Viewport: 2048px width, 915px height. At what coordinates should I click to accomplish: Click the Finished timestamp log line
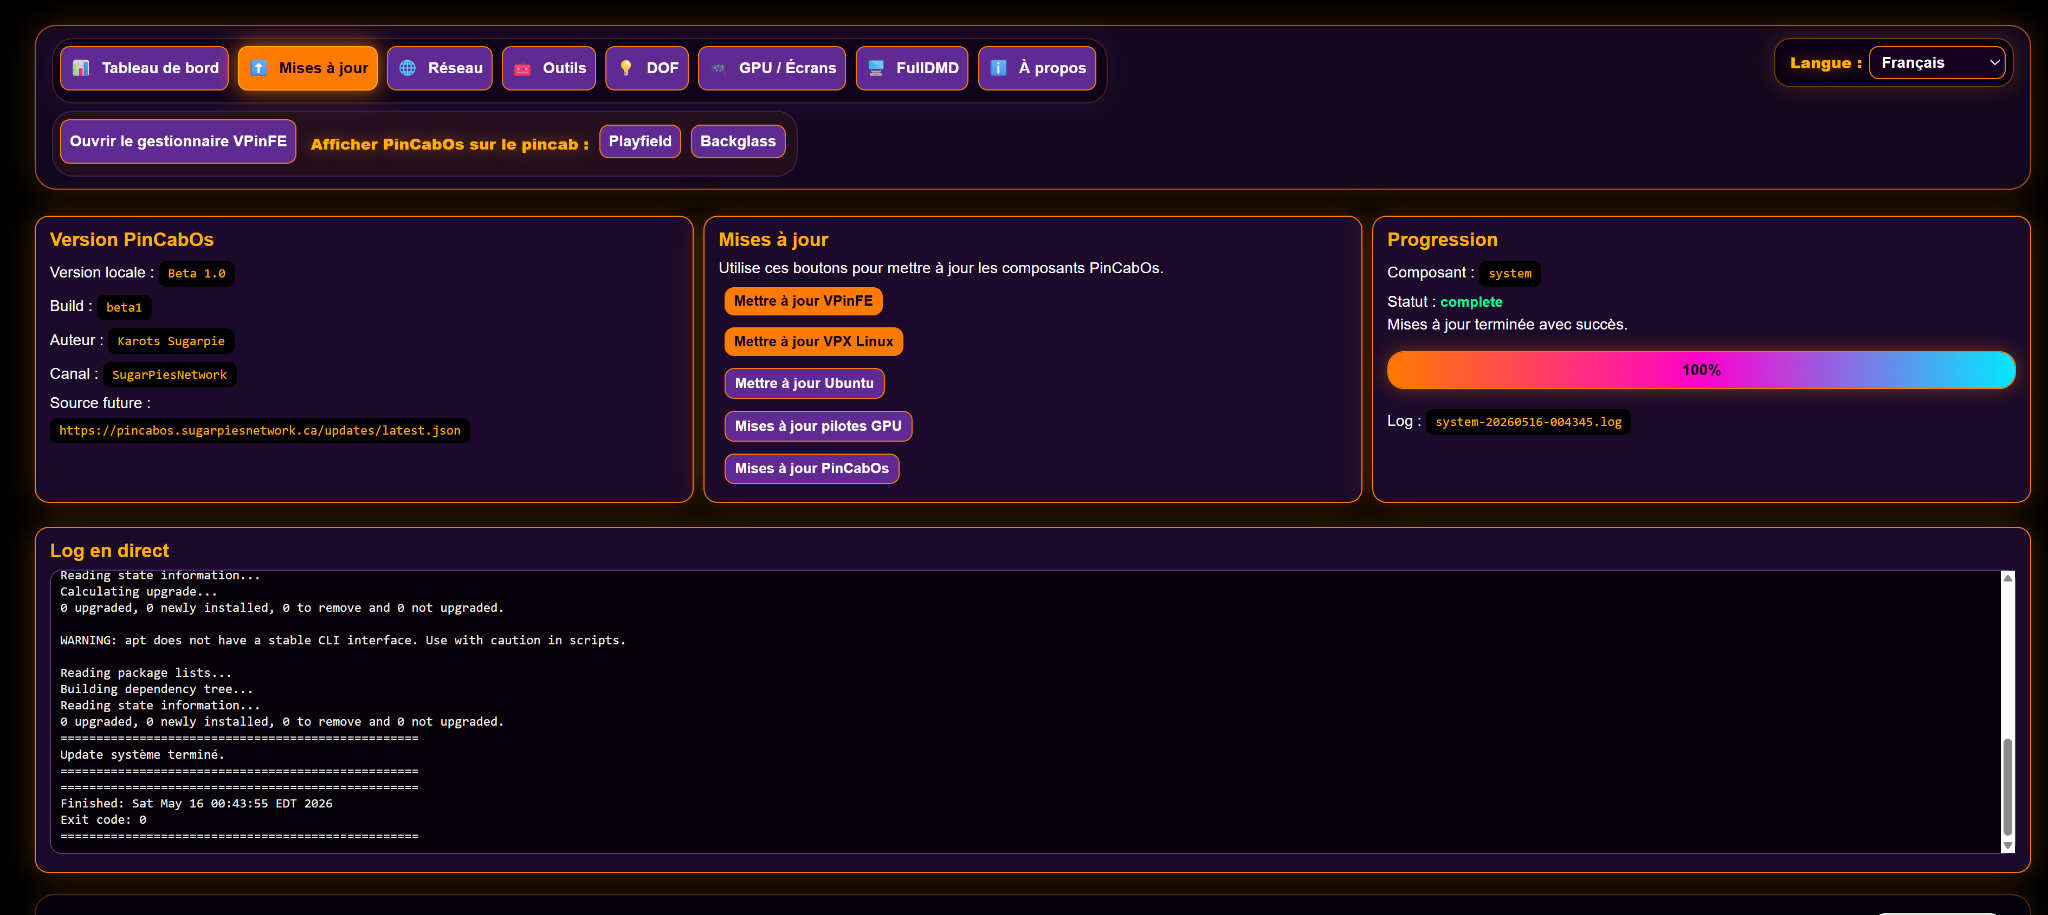click(196, 804)
